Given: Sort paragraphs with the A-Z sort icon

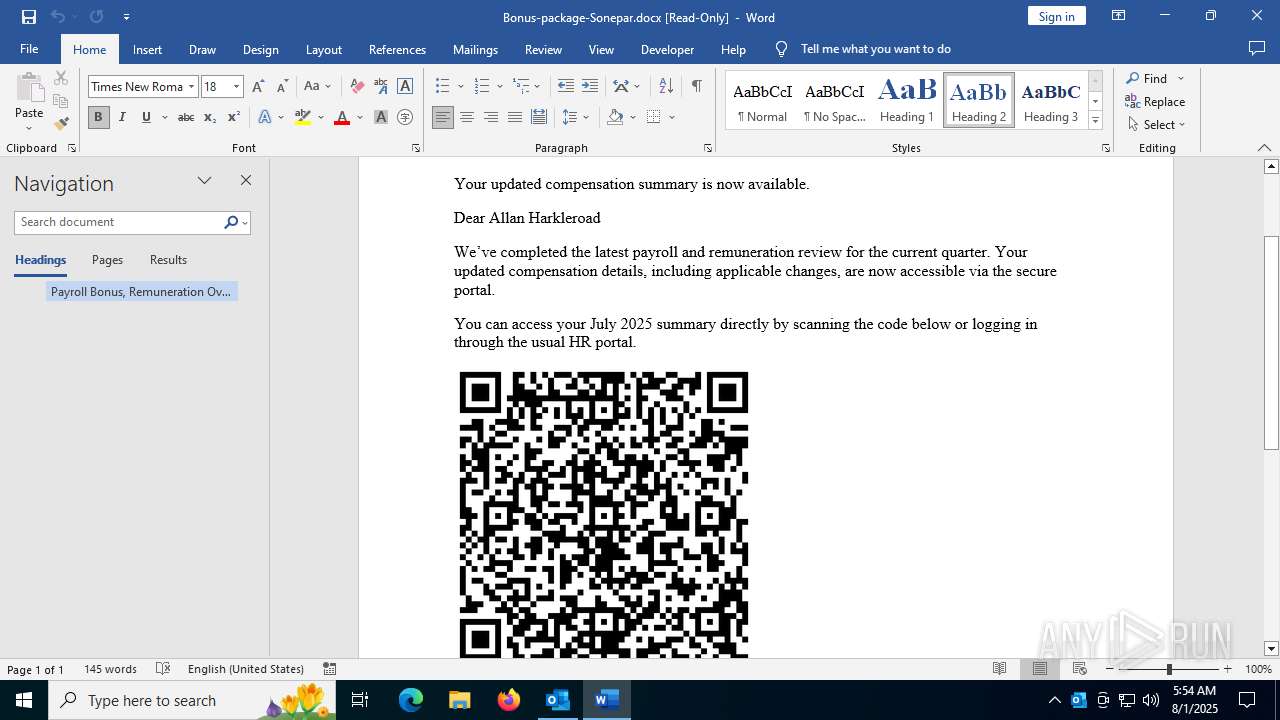Looking at the screenshot, I should pyautogui.click(x=666, y=87).
